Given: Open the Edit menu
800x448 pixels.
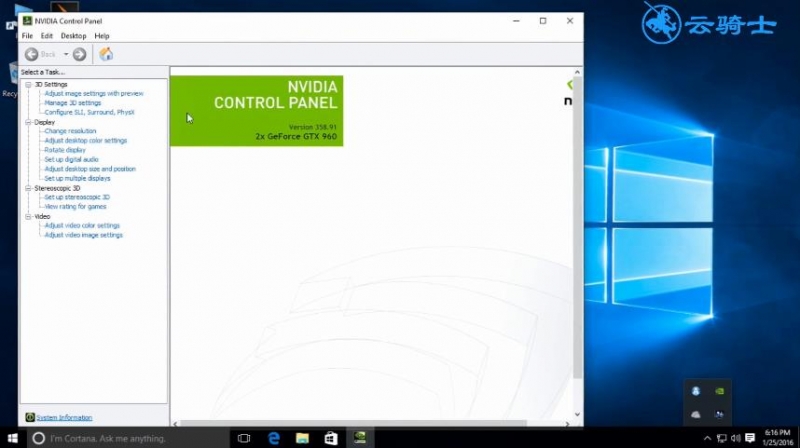Looking at the screenshot, I should tap(46, 36).
